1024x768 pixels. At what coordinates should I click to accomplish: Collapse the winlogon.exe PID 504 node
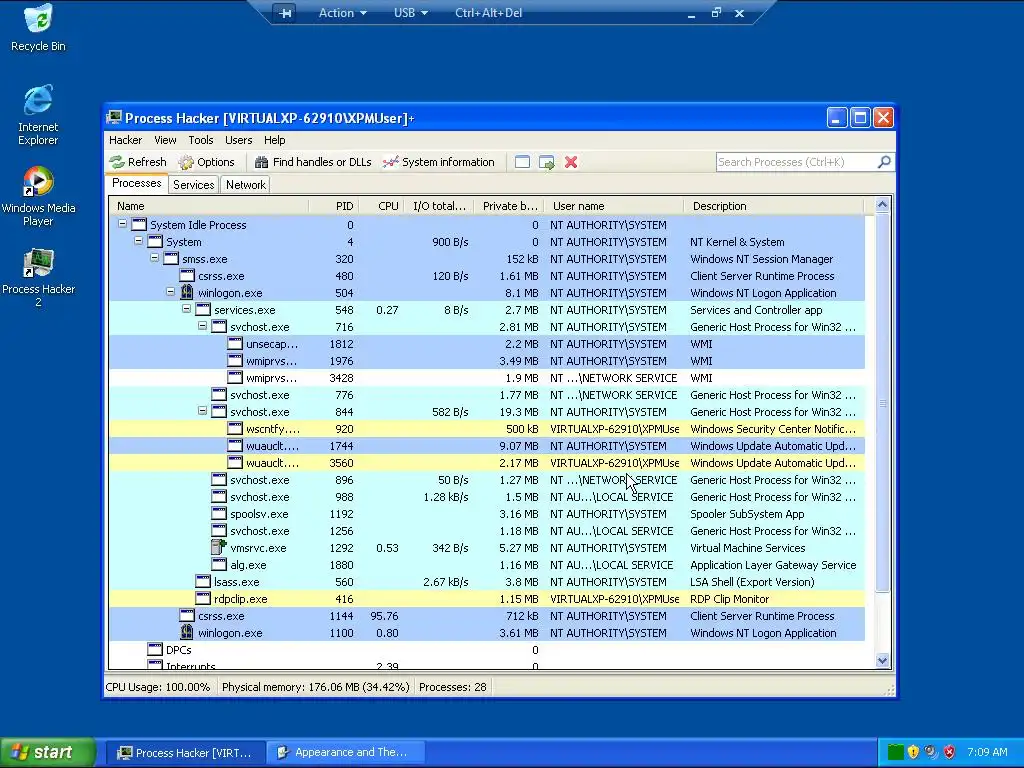(170, 291)
